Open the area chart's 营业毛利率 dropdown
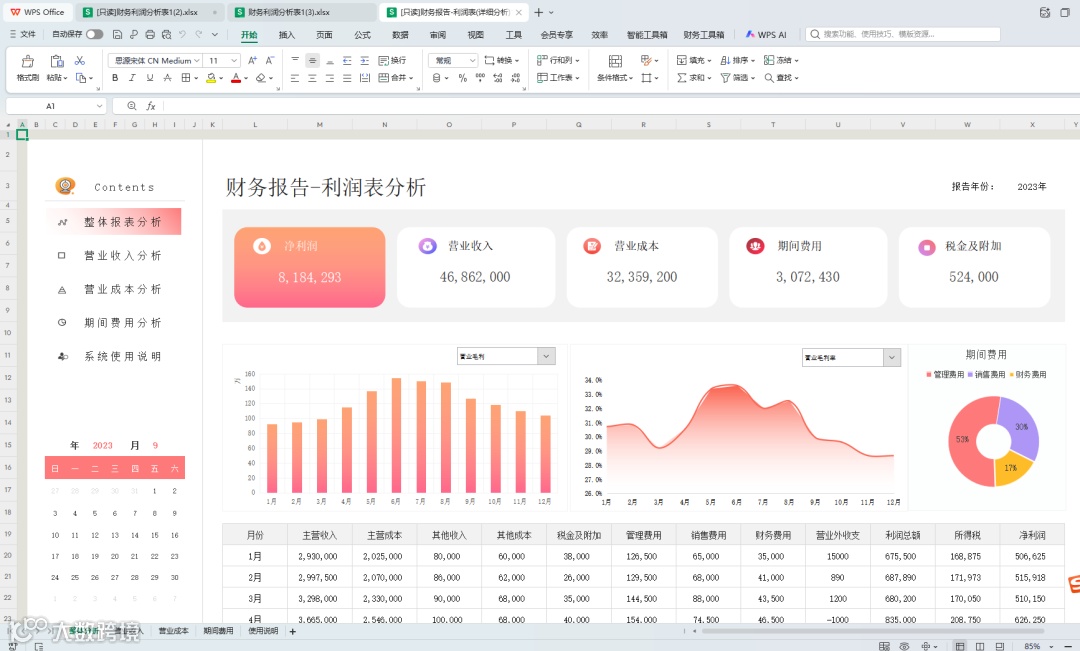Viewport: 1080px width, 651px height. pyautogui.click(x=892, y=358)
